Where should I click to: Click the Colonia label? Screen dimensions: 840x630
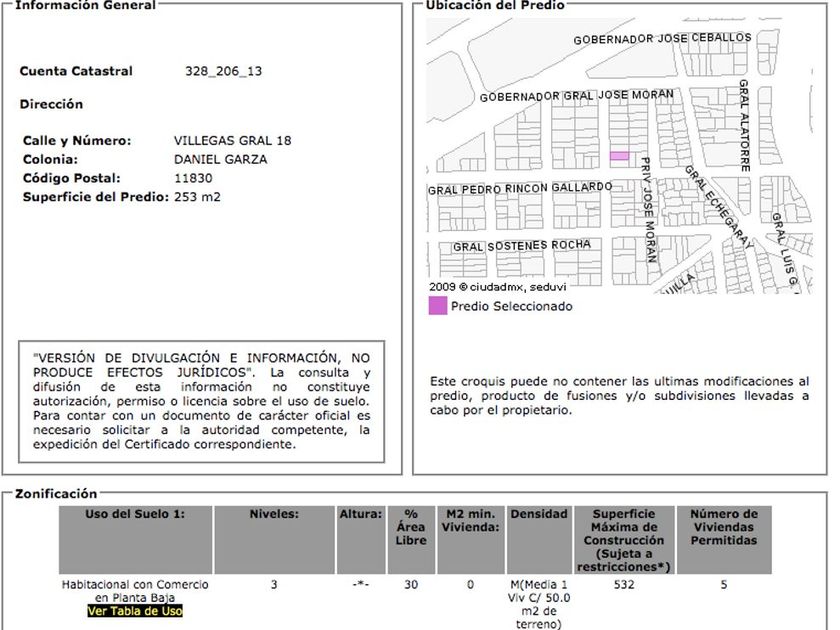click(50, 159)
